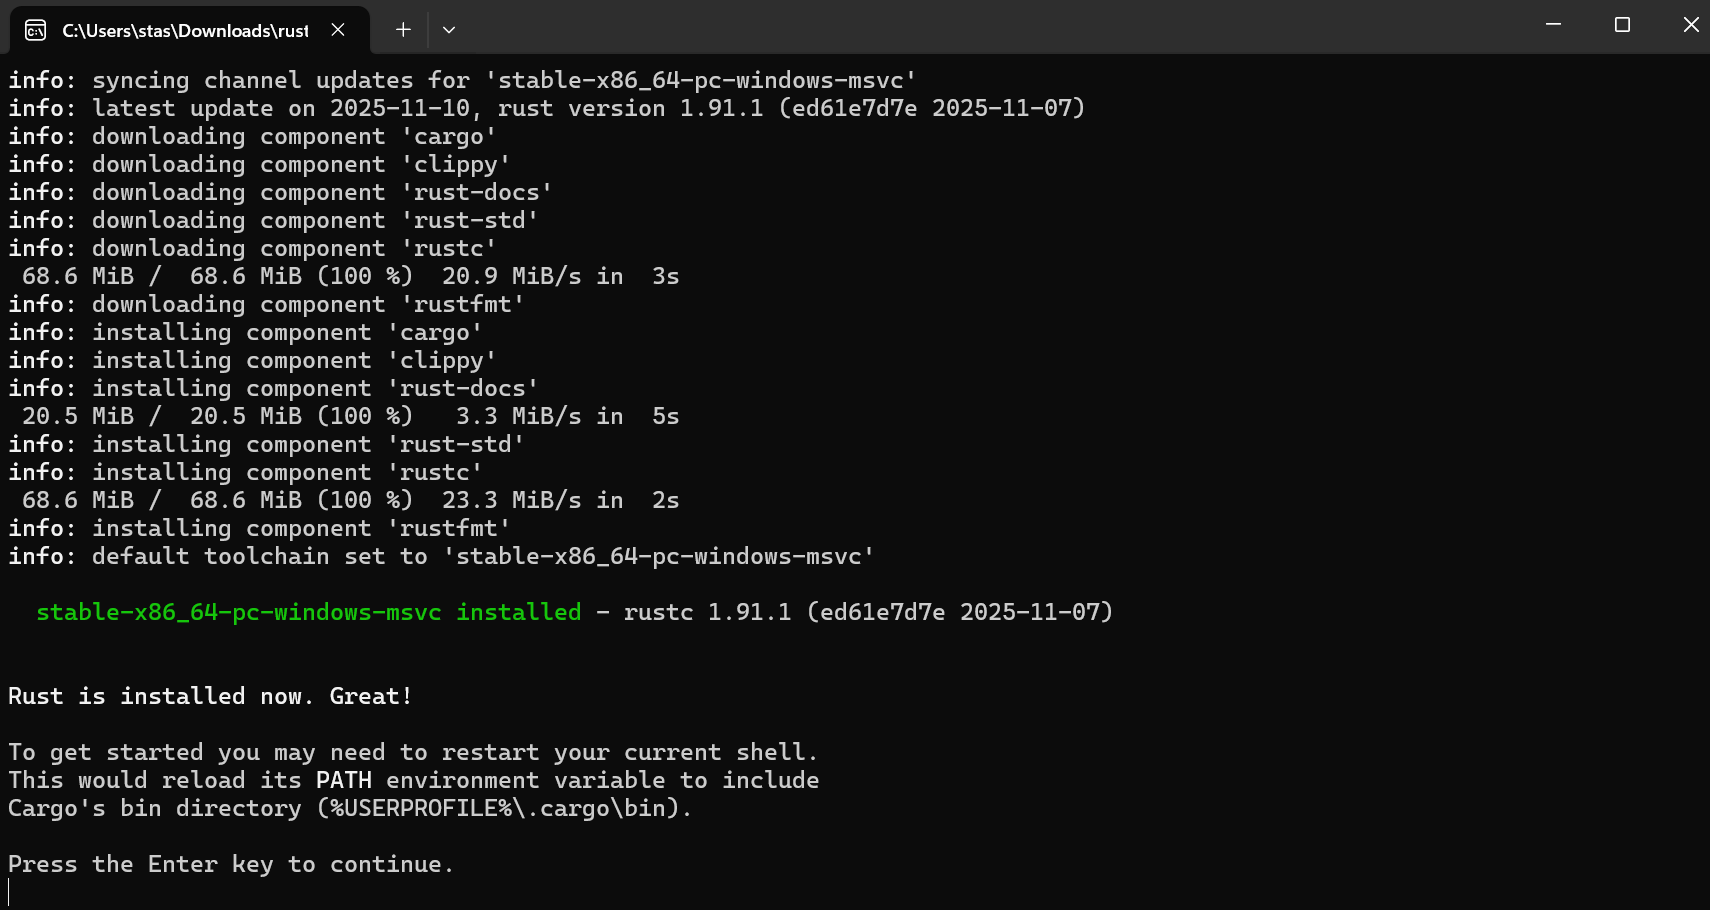
Task: Open a new terminal tab with plus
Action: point(403,30)
